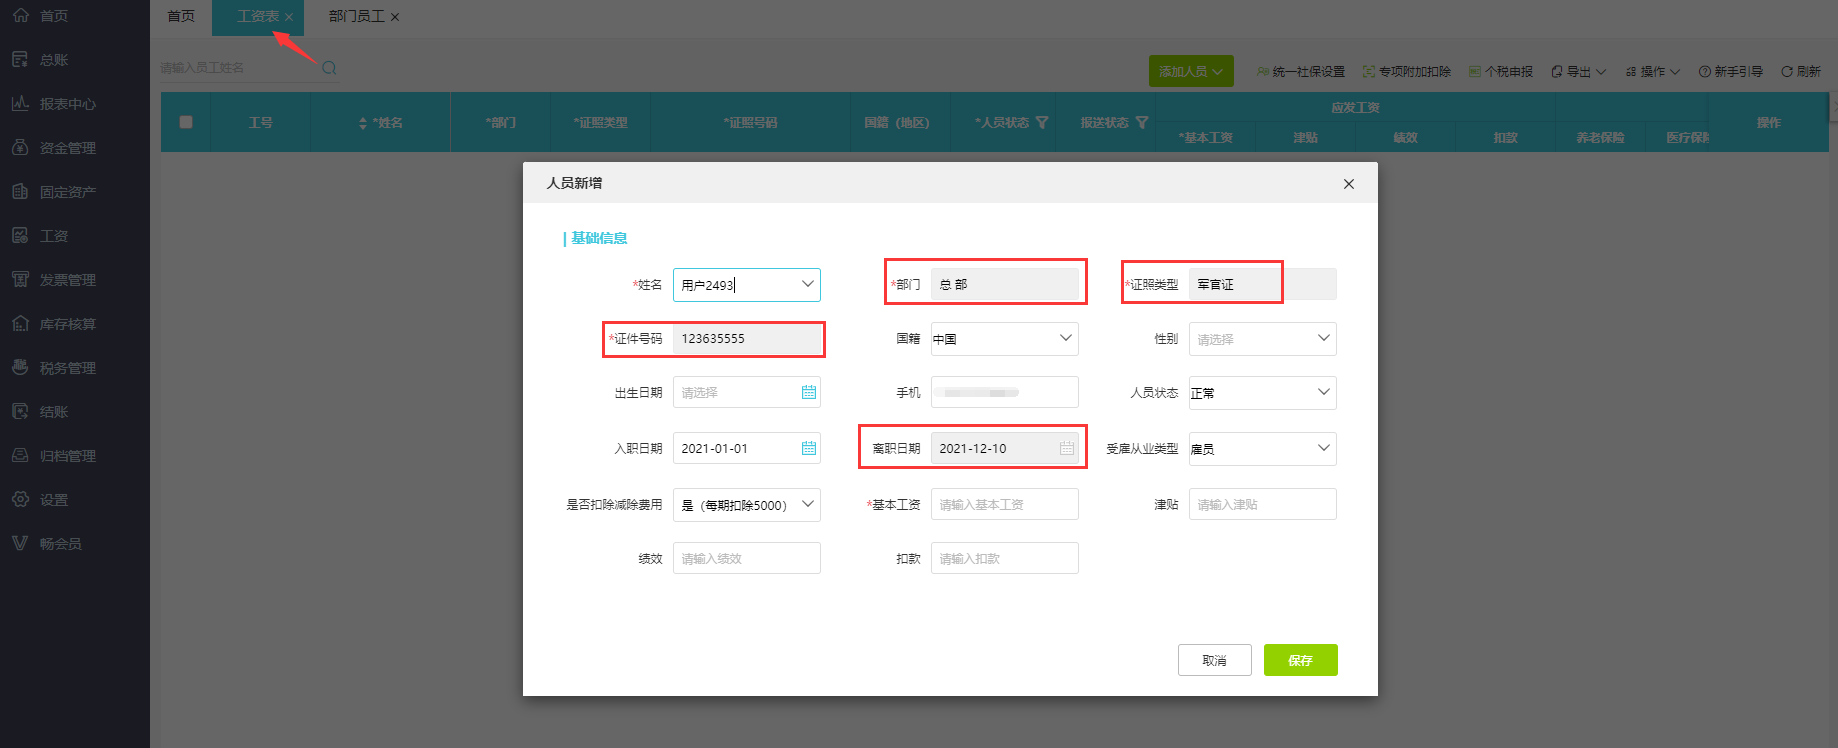
Task: Open the 国籍 dropdown
Action: [x=1065, y=339]
